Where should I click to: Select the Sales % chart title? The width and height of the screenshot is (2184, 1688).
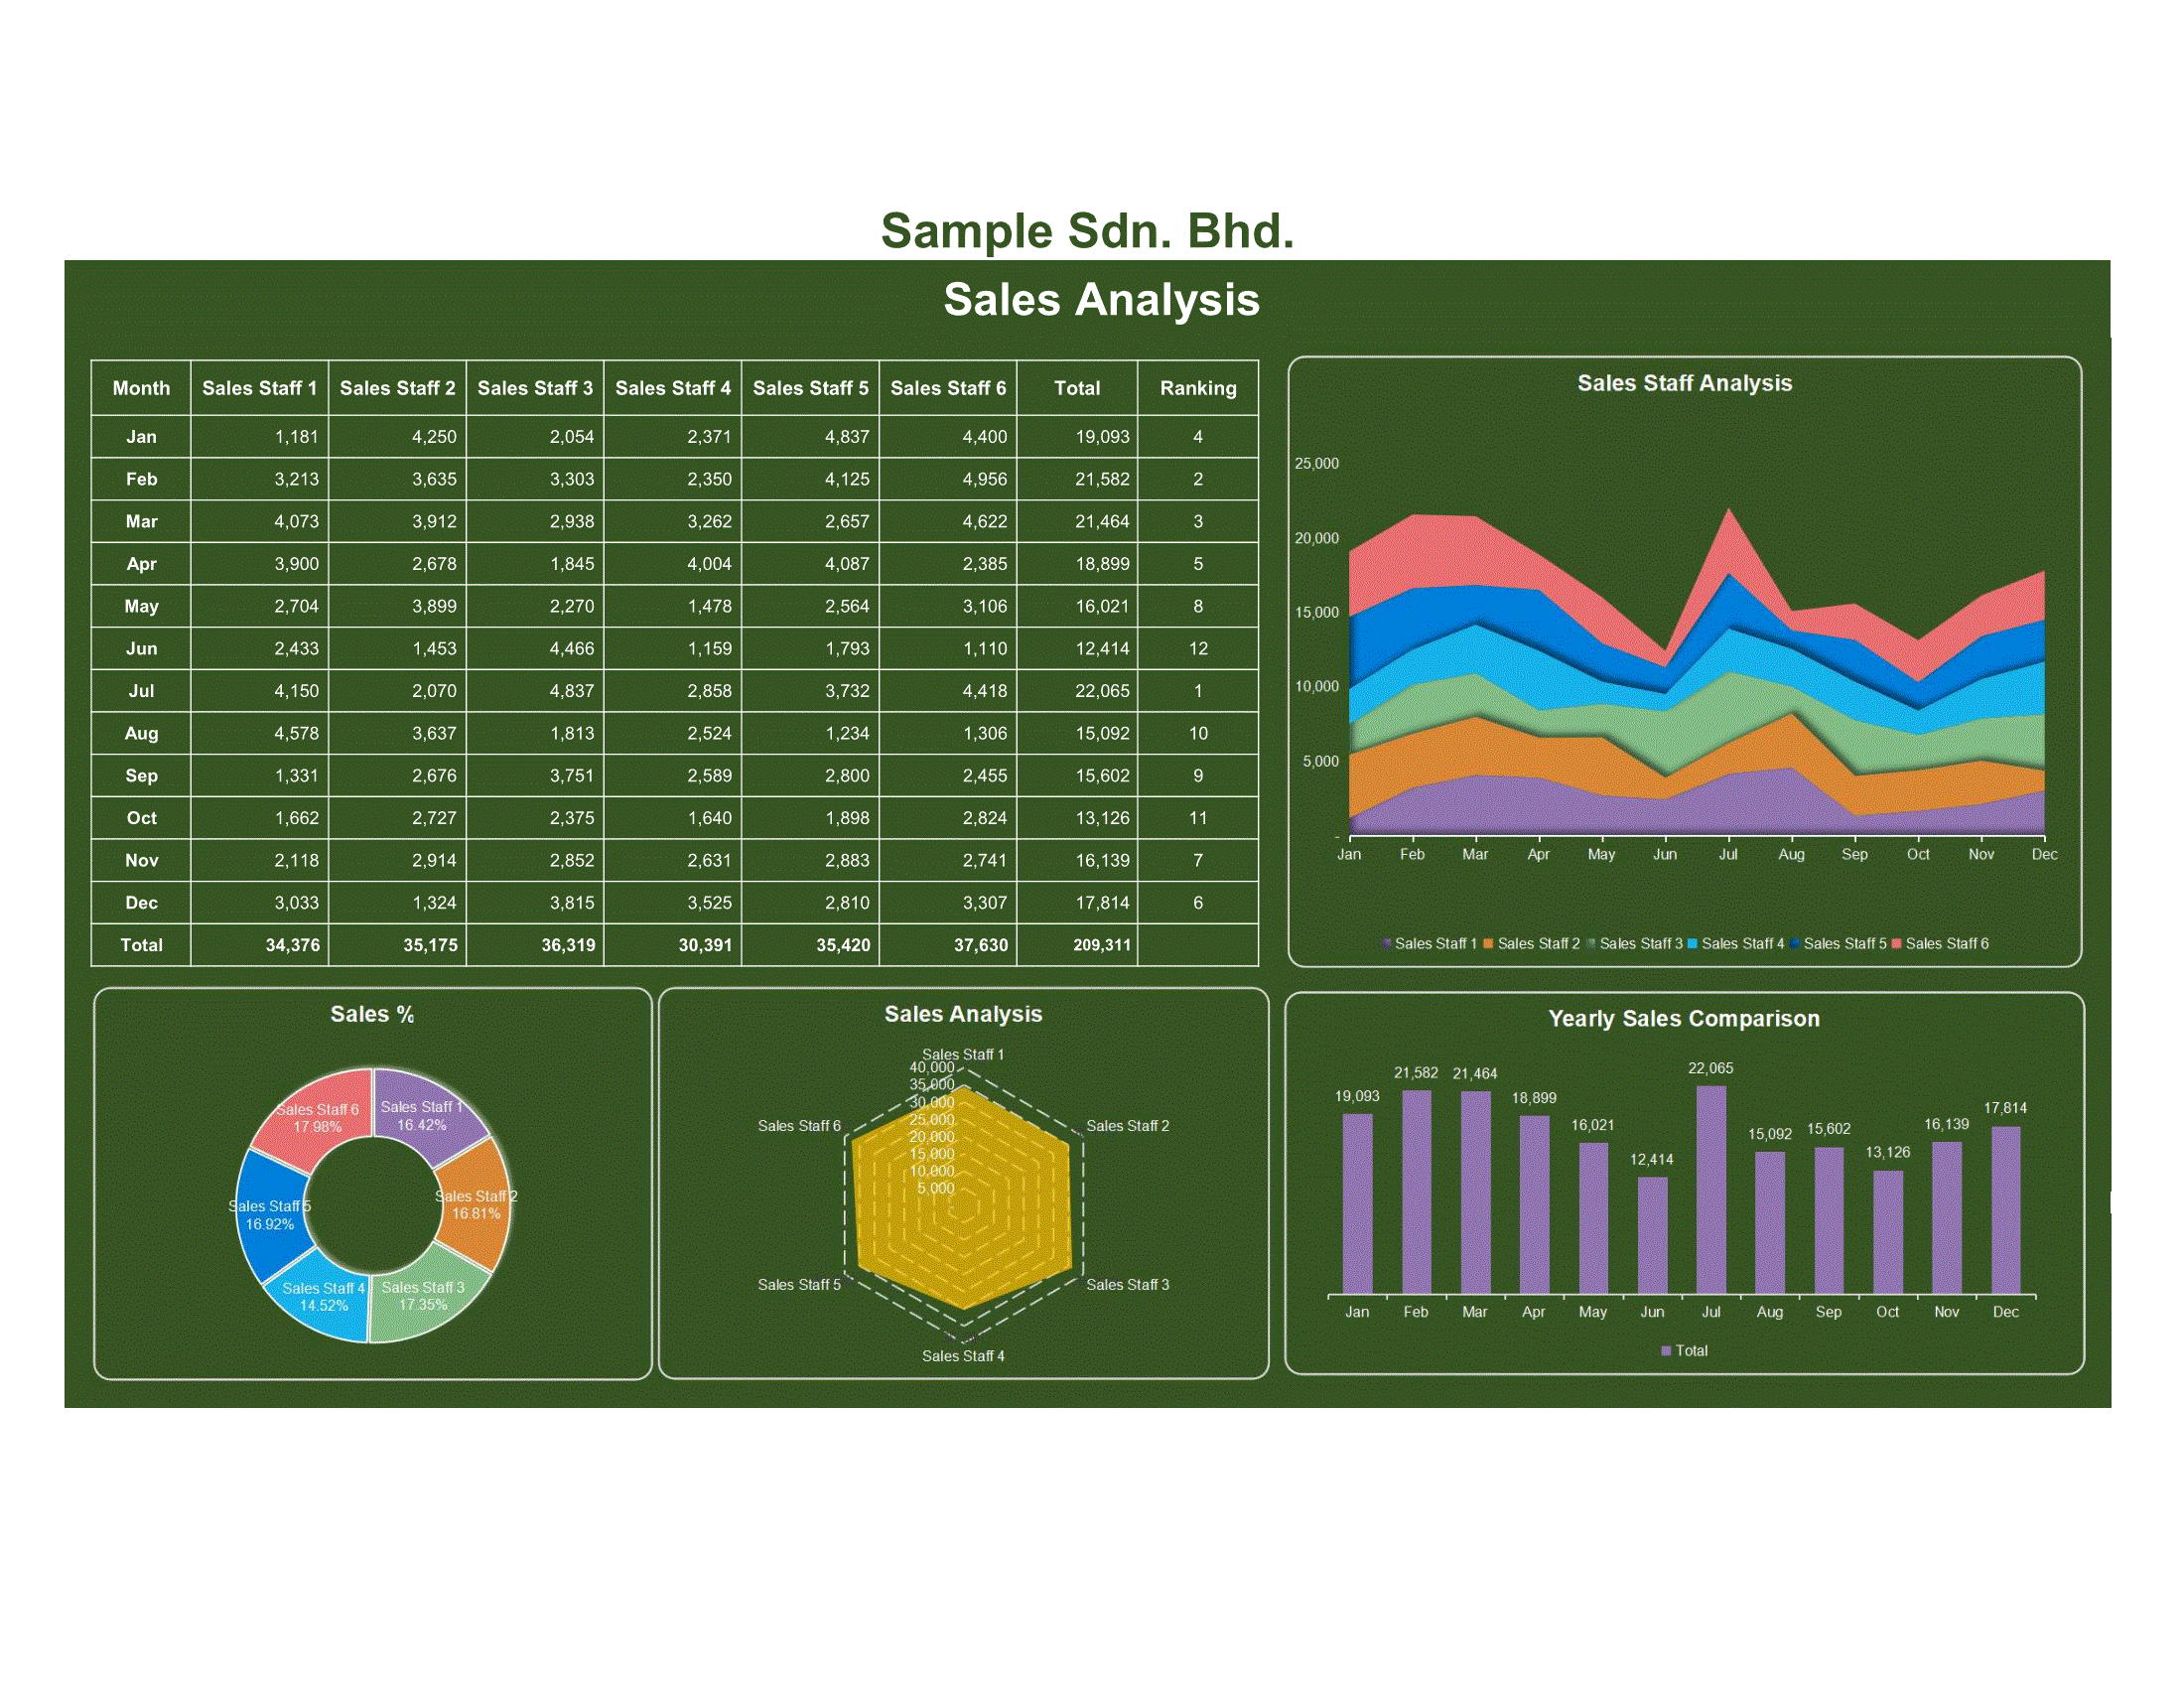(x=372, y=1014)
